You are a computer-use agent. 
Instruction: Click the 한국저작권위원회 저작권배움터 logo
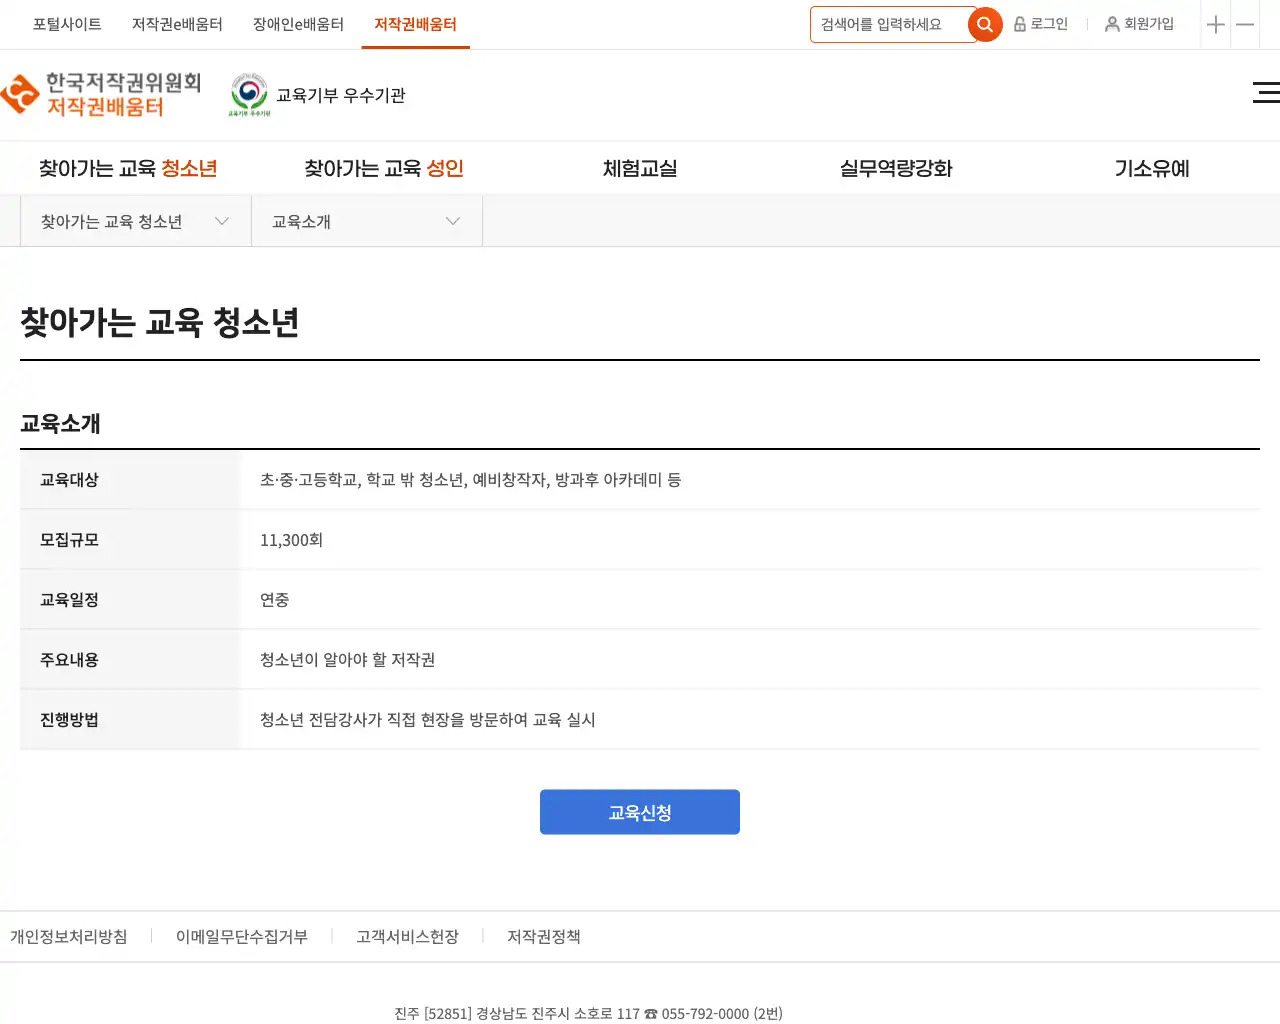pyautogui.click(x=102, y=95)
